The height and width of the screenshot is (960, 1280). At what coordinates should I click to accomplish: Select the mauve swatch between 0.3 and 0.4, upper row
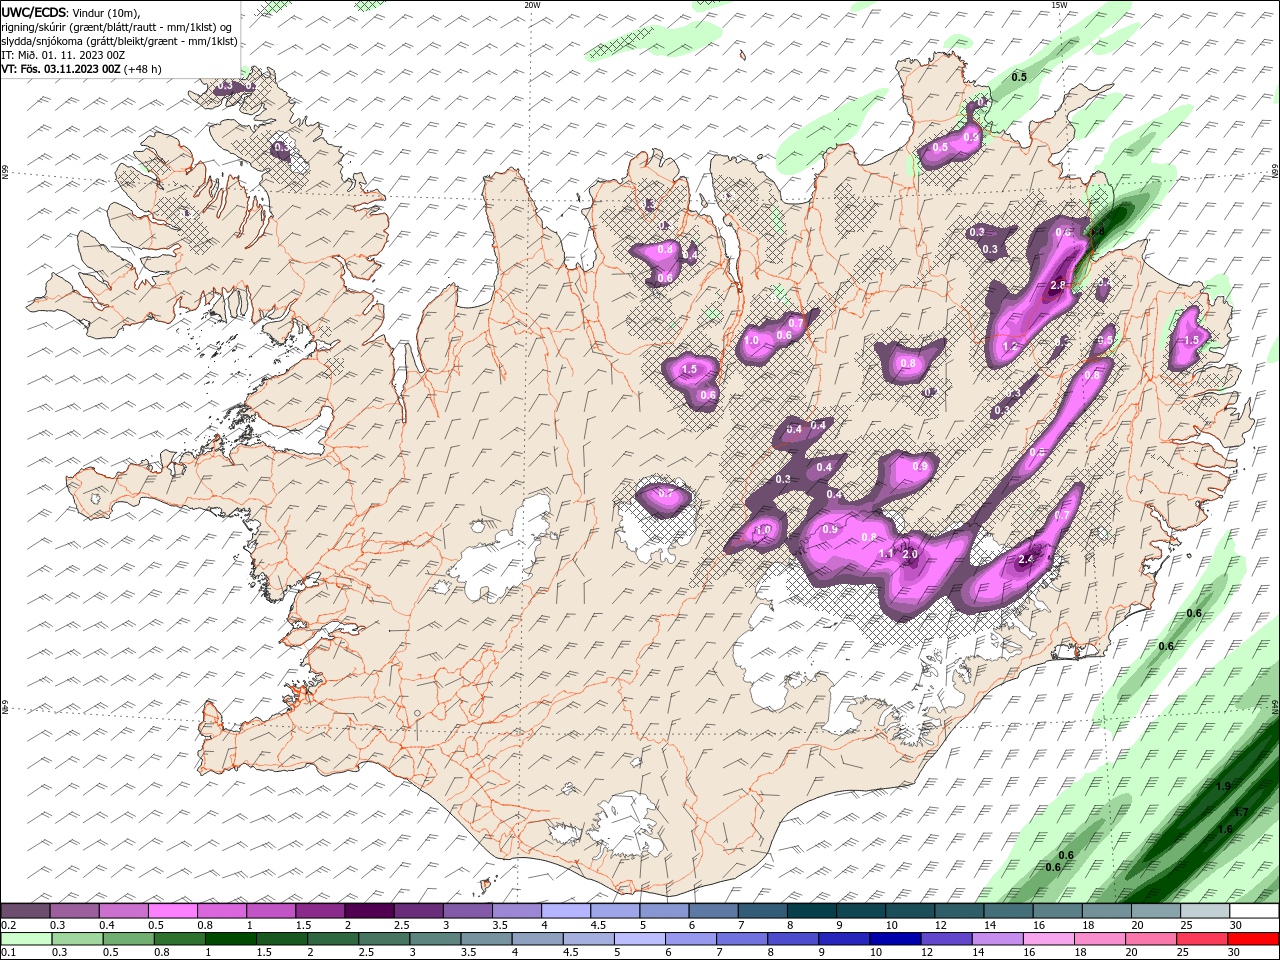(75, 911)
